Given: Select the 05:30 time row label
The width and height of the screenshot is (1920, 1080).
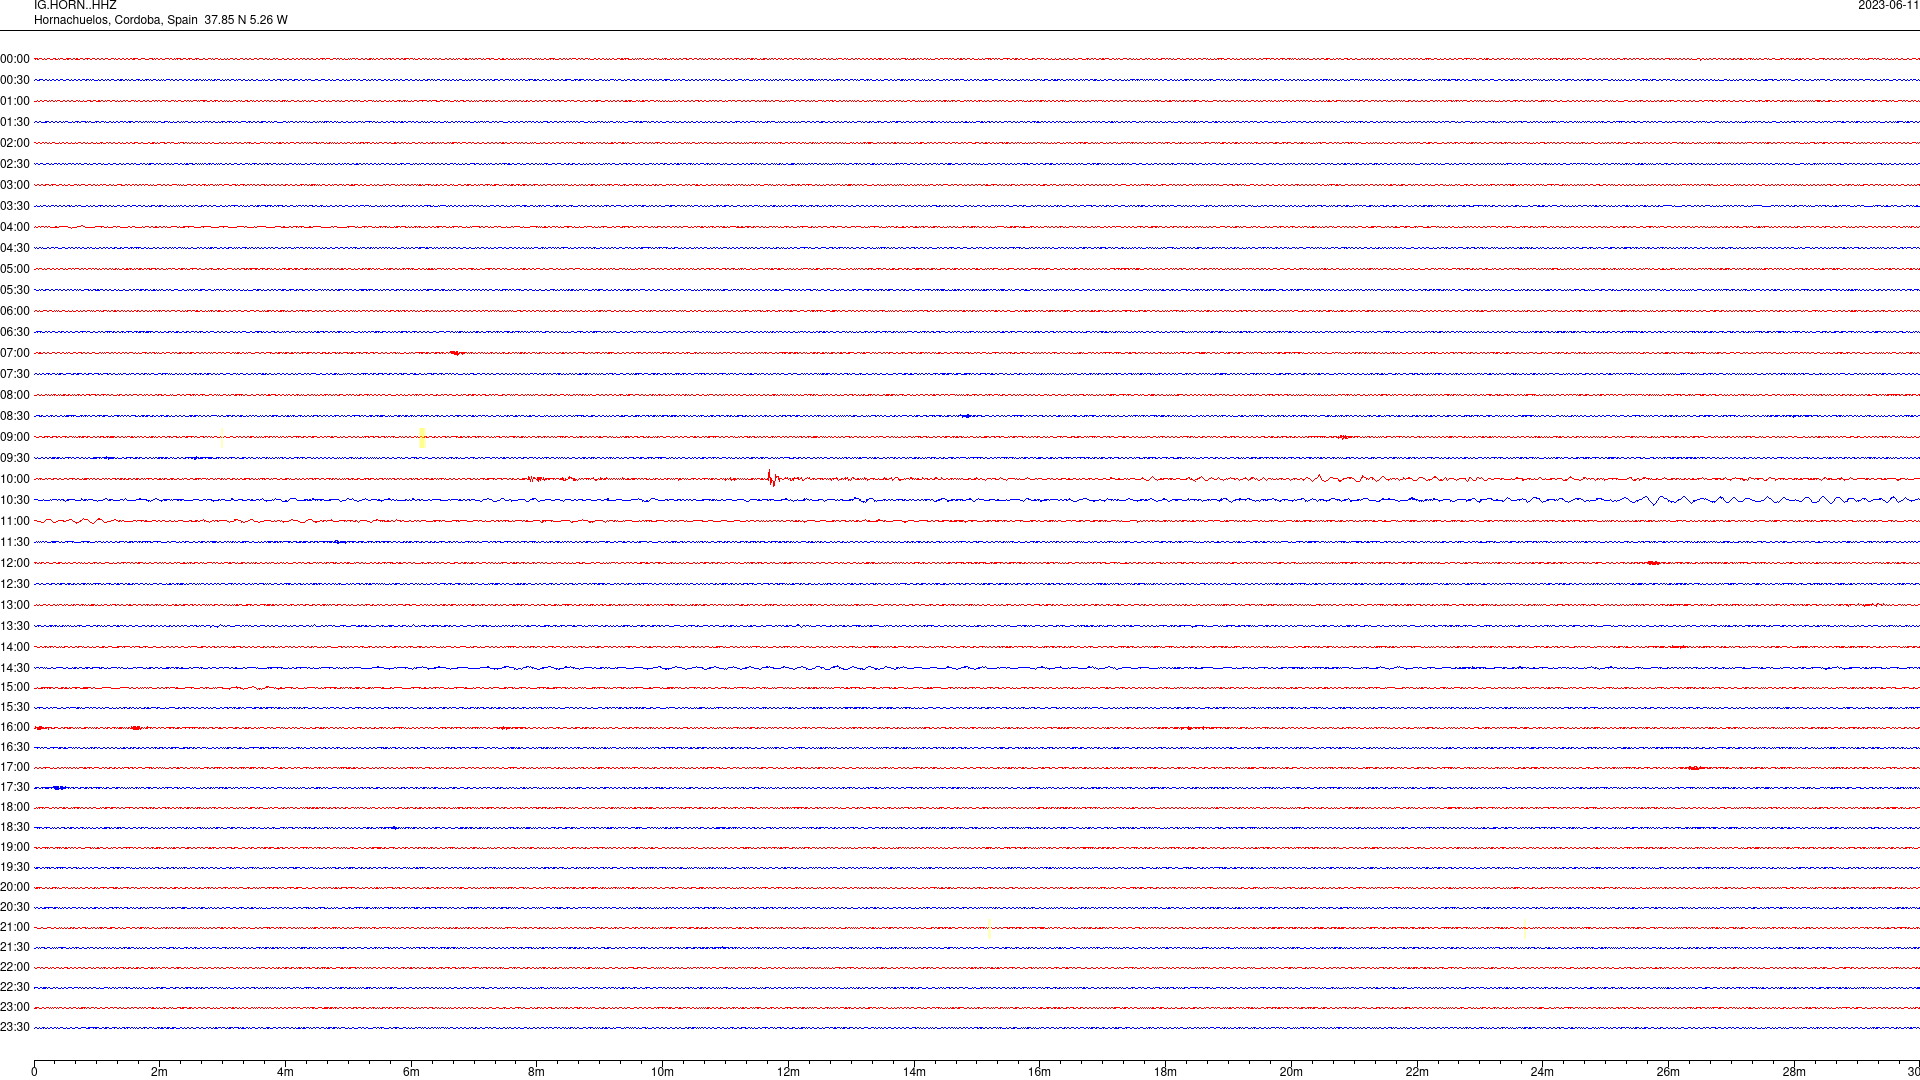Looking at the screenshot, I should pyautogui.click(x=15, y=290).
